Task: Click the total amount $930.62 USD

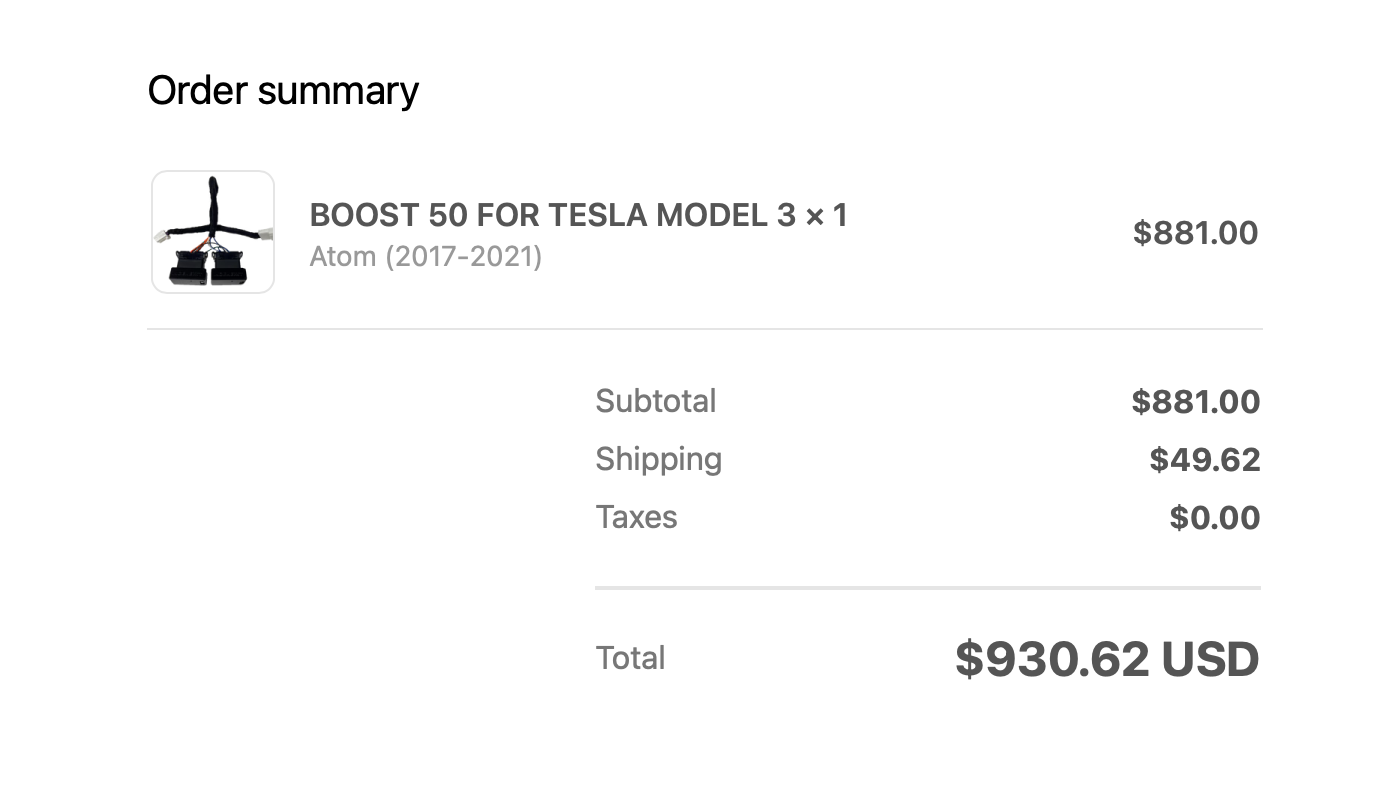Action: click(x=1107, y=660)
